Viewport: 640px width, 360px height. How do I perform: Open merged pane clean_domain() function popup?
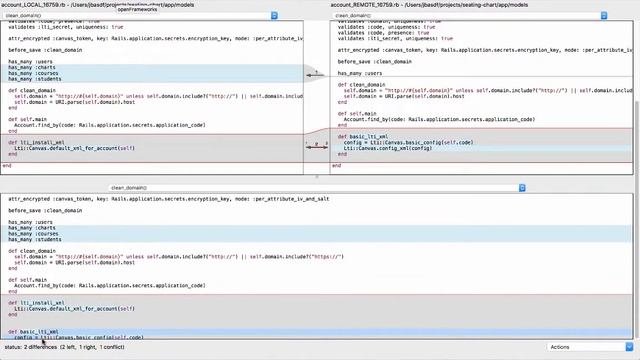(x=317, y=188)
